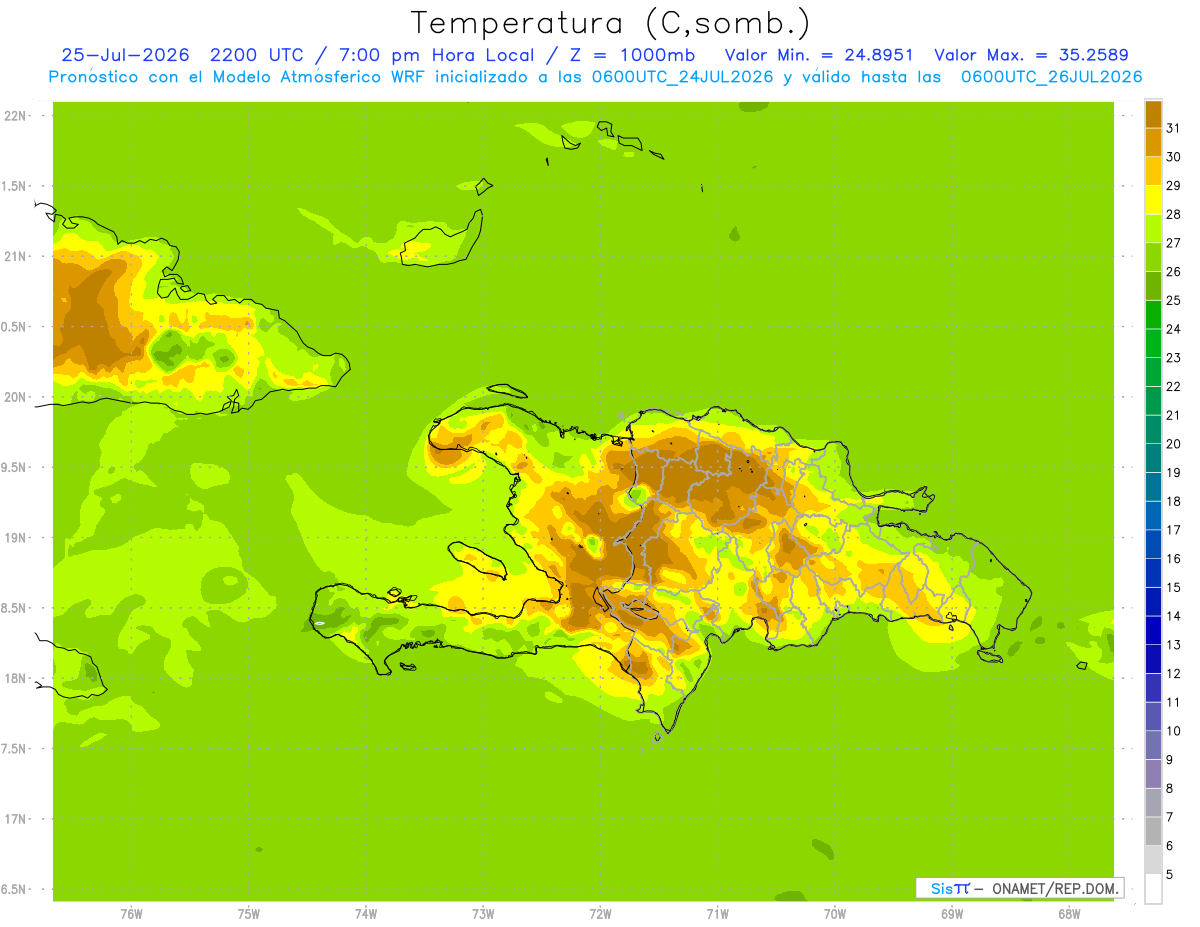The height and width of the screenshot is (927, 1200).
Task: Click the '72W' longitude label
Action: coord(600,914)
